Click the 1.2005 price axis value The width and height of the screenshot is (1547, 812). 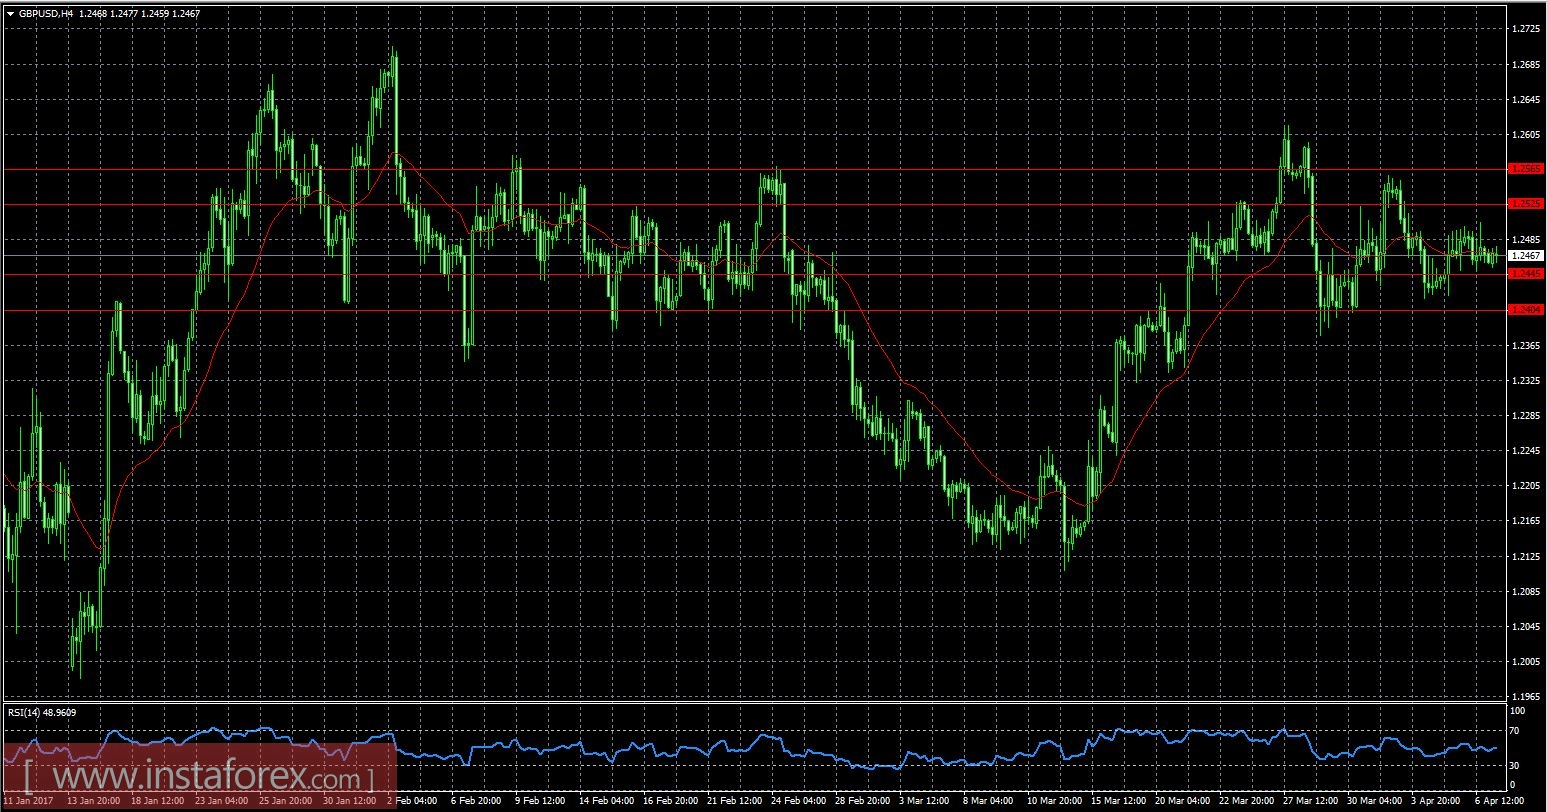point(1527,662)
